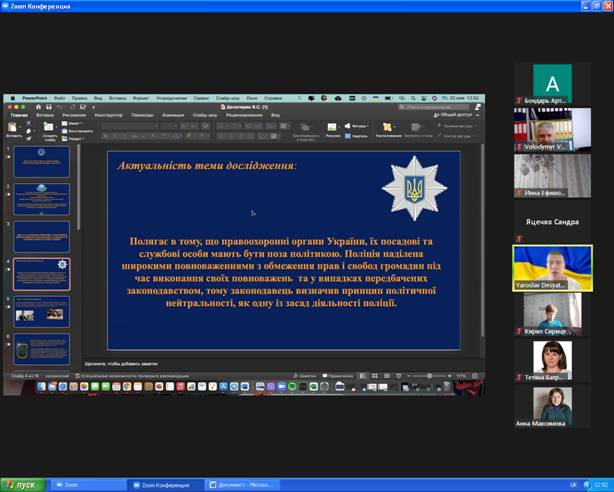Click the Windows пуск Start button

[x=23, y=485]
